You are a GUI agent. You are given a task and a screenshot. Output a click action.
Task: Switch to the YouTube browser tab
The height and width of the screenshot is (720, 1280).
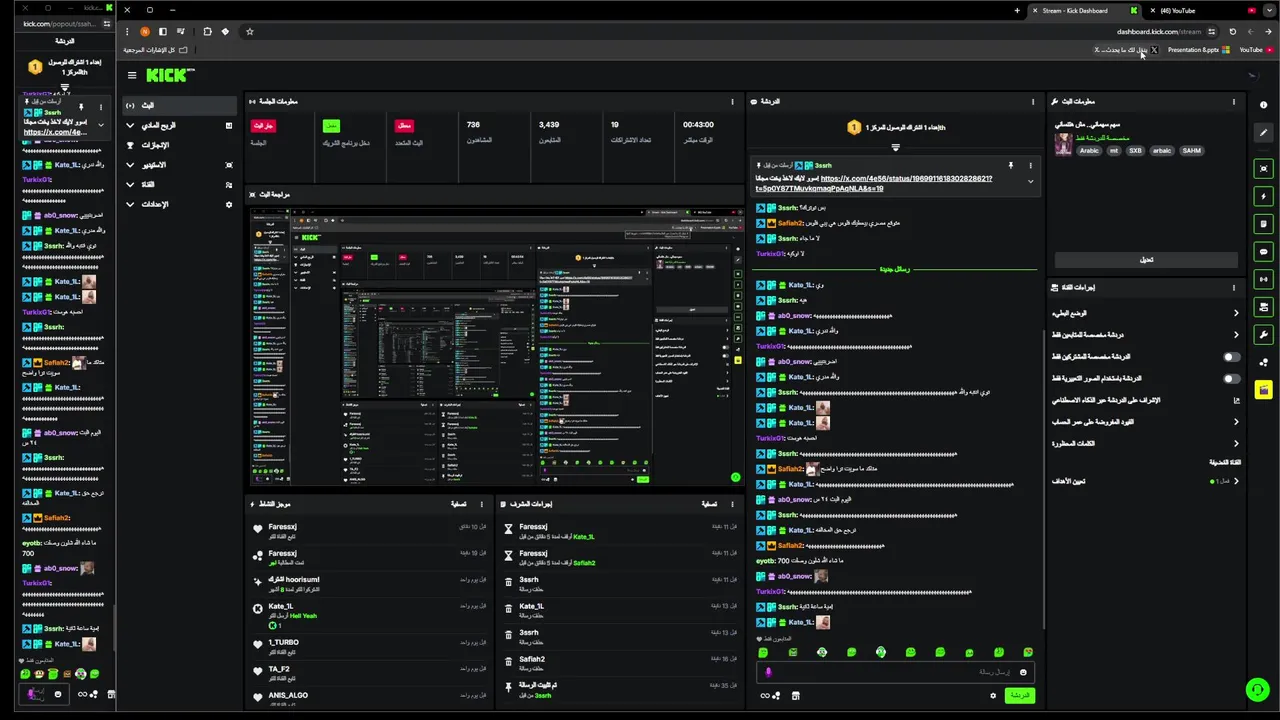point(1200,10)
